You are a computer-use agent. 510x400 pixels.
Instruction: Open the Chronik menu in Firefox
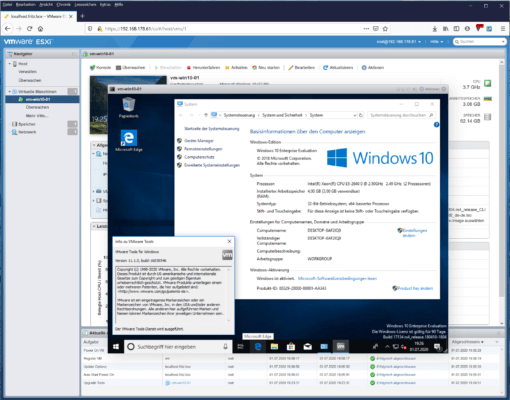tap(63, 5)
